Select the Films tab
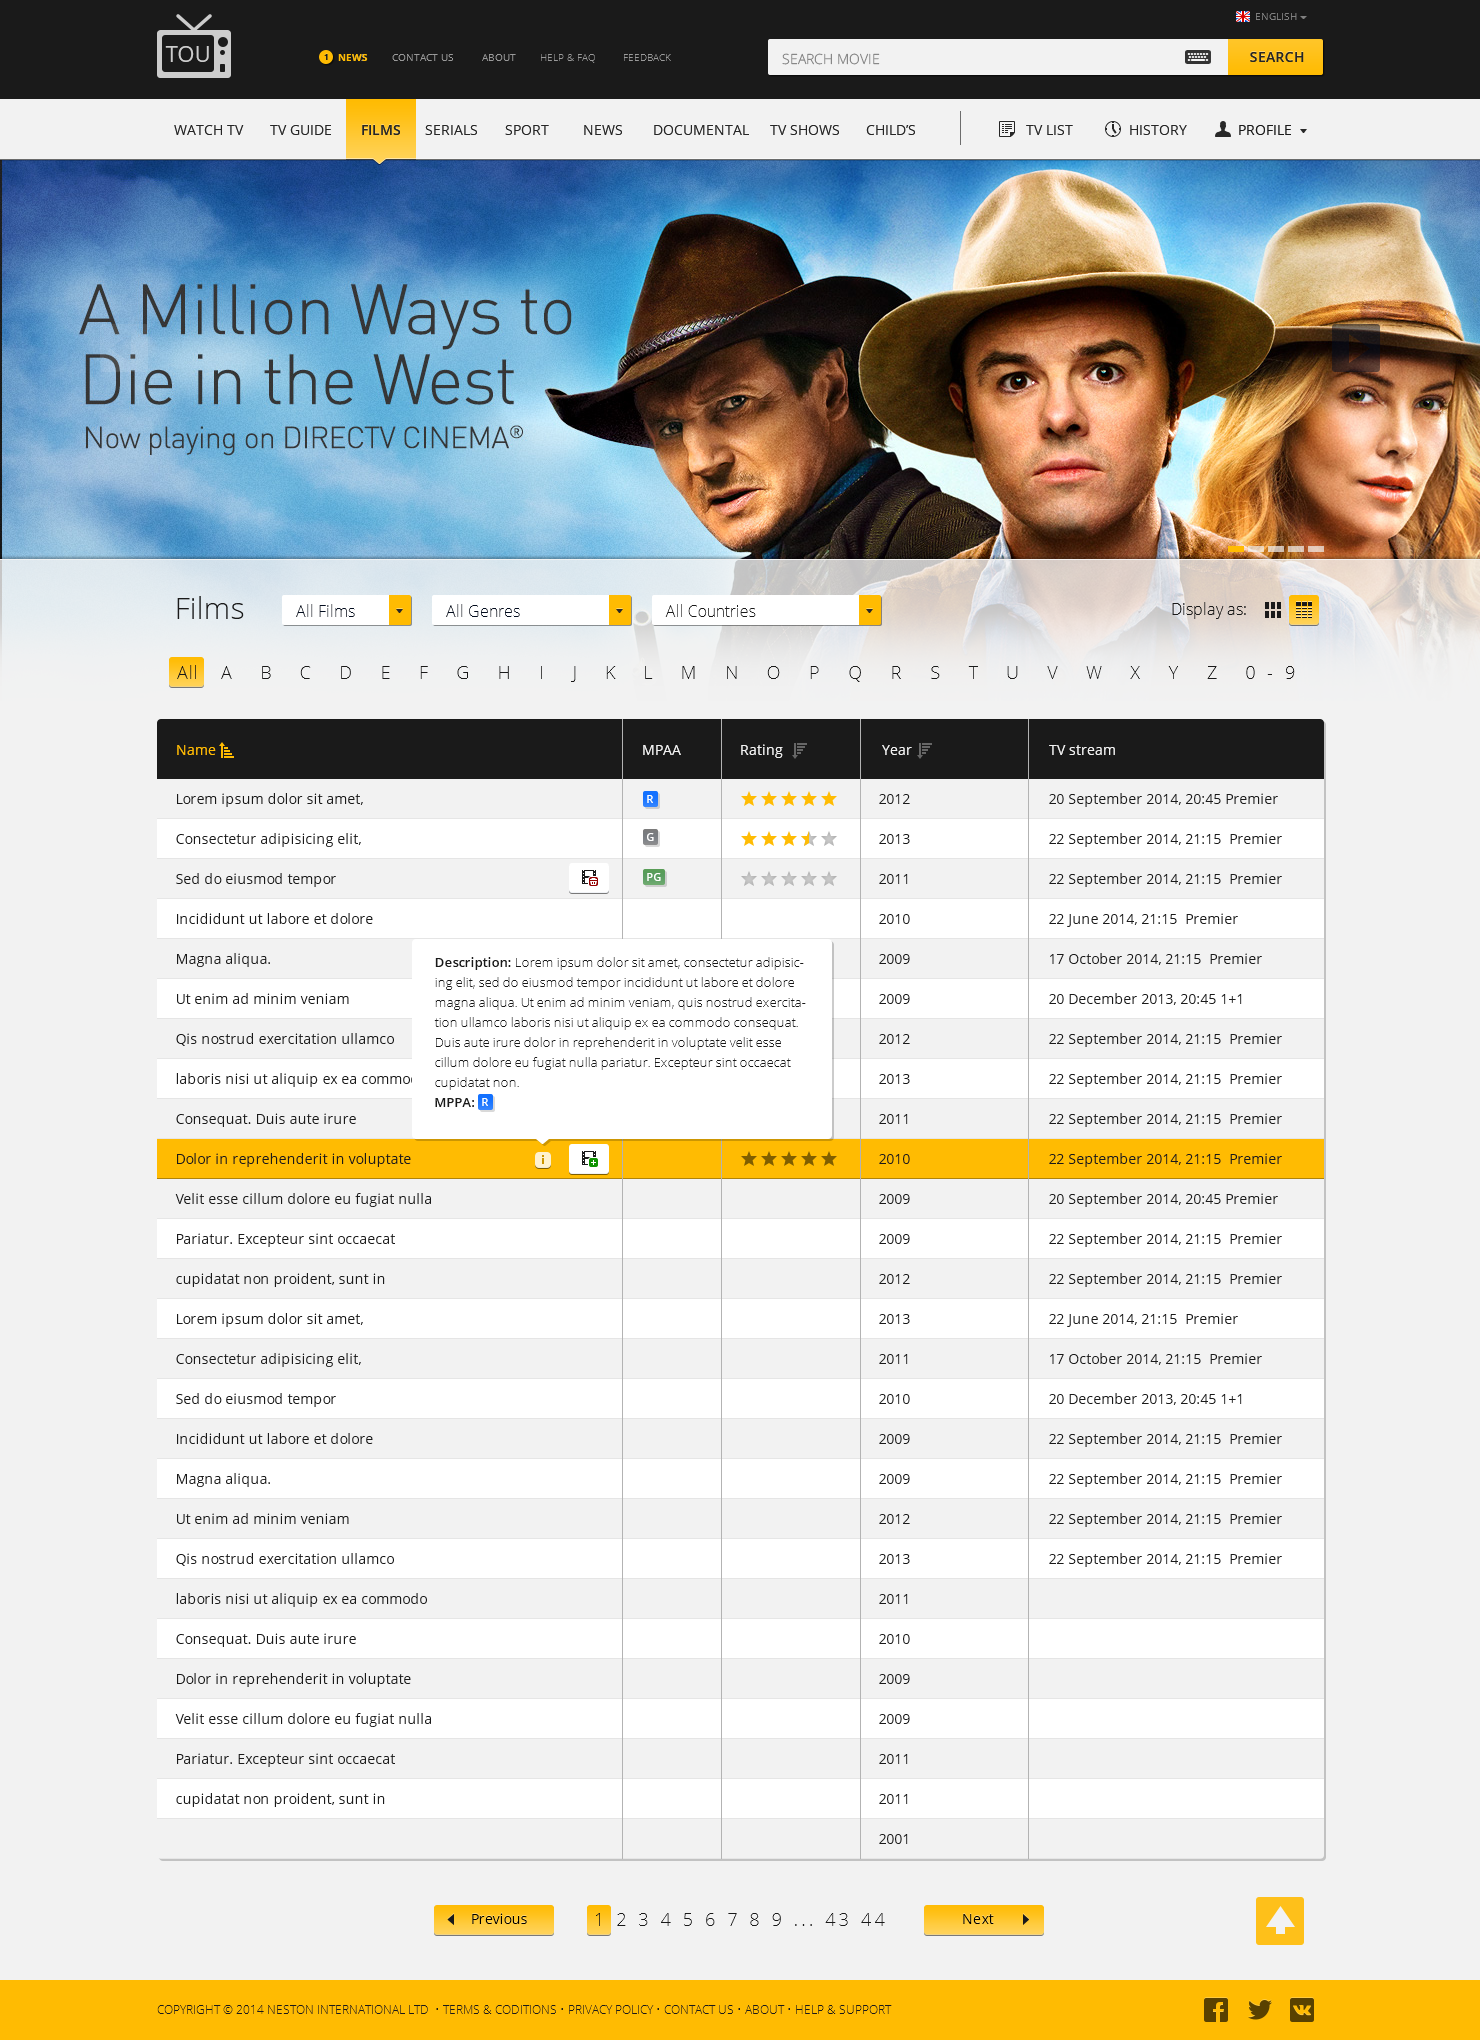This screenshot has height=2040, width=1480. [381, 129]
